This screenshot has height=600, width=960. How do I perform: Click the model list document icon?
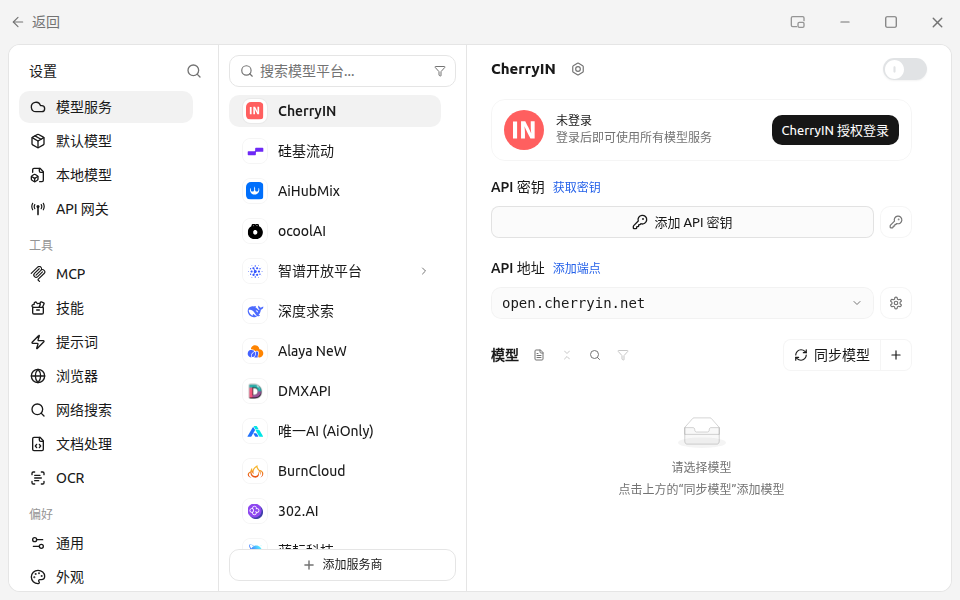tap(539, 355)
